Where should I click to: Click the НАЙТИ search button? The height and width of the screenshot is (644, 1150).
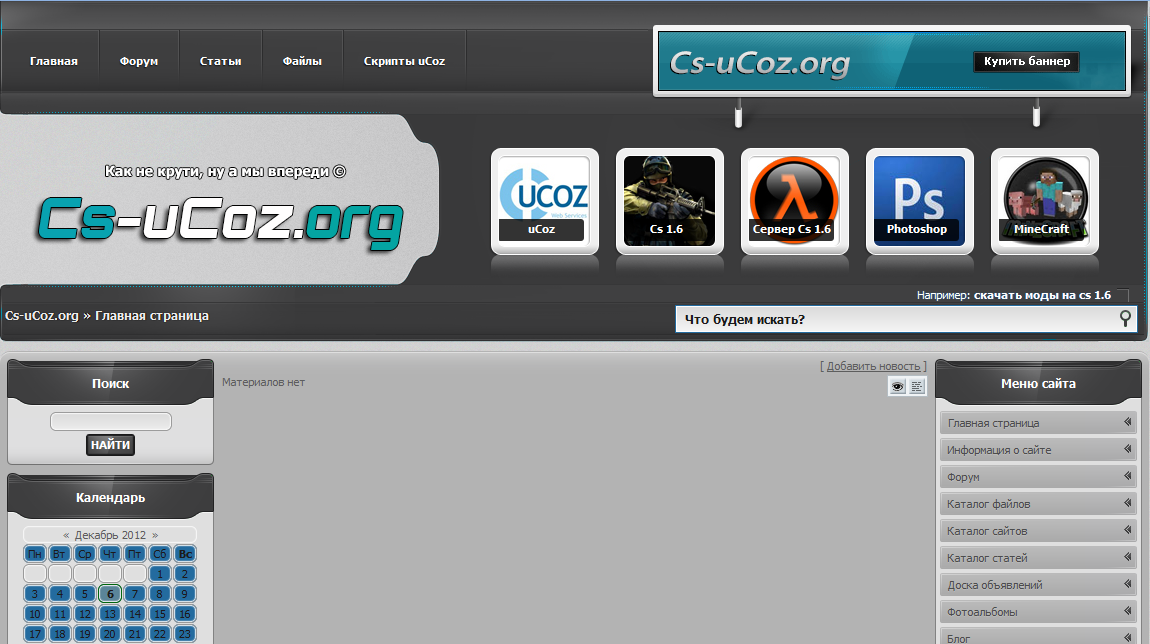110,444
